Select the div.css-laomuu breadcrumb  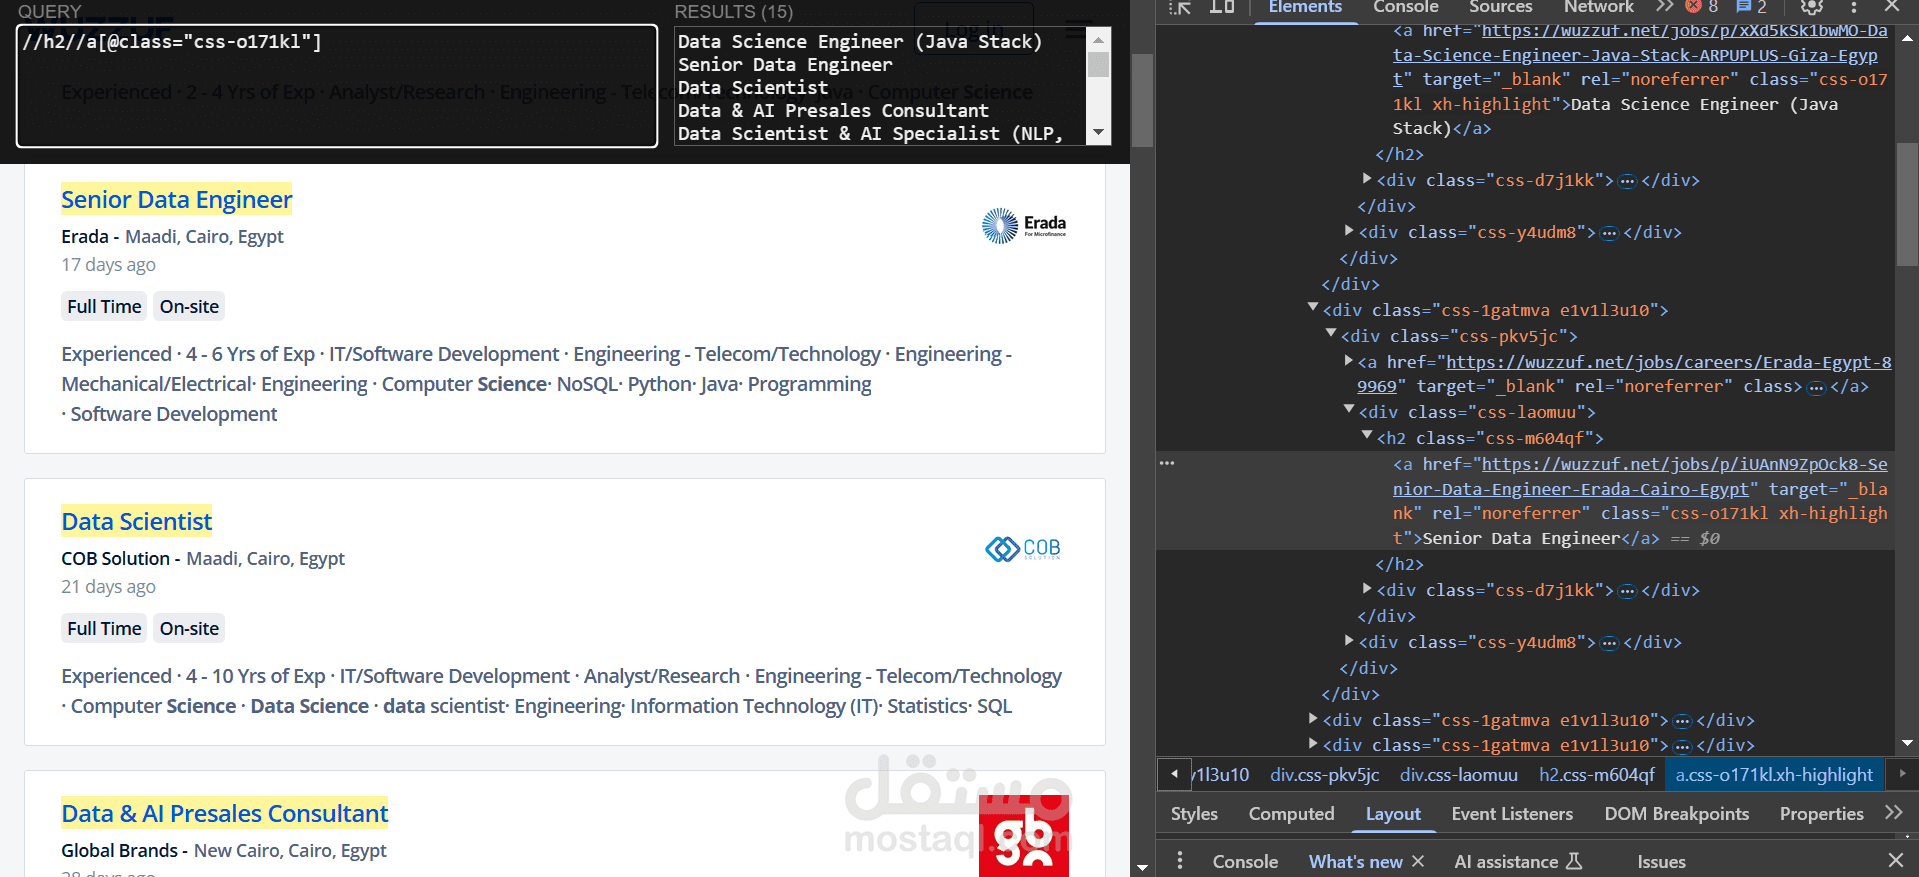[x=1458, y=775]
